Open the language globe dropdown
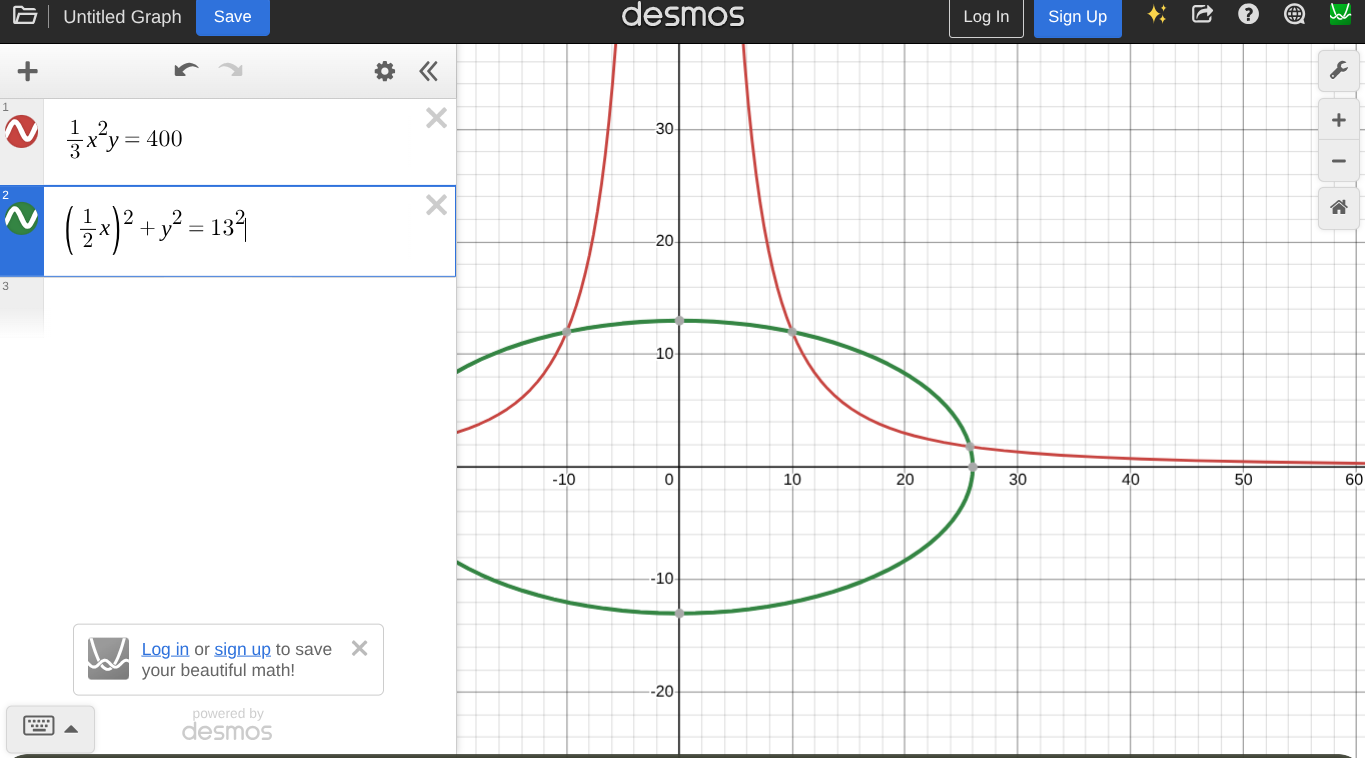The width and height of the screenshot is (1365, 758). click(1294, 15)
